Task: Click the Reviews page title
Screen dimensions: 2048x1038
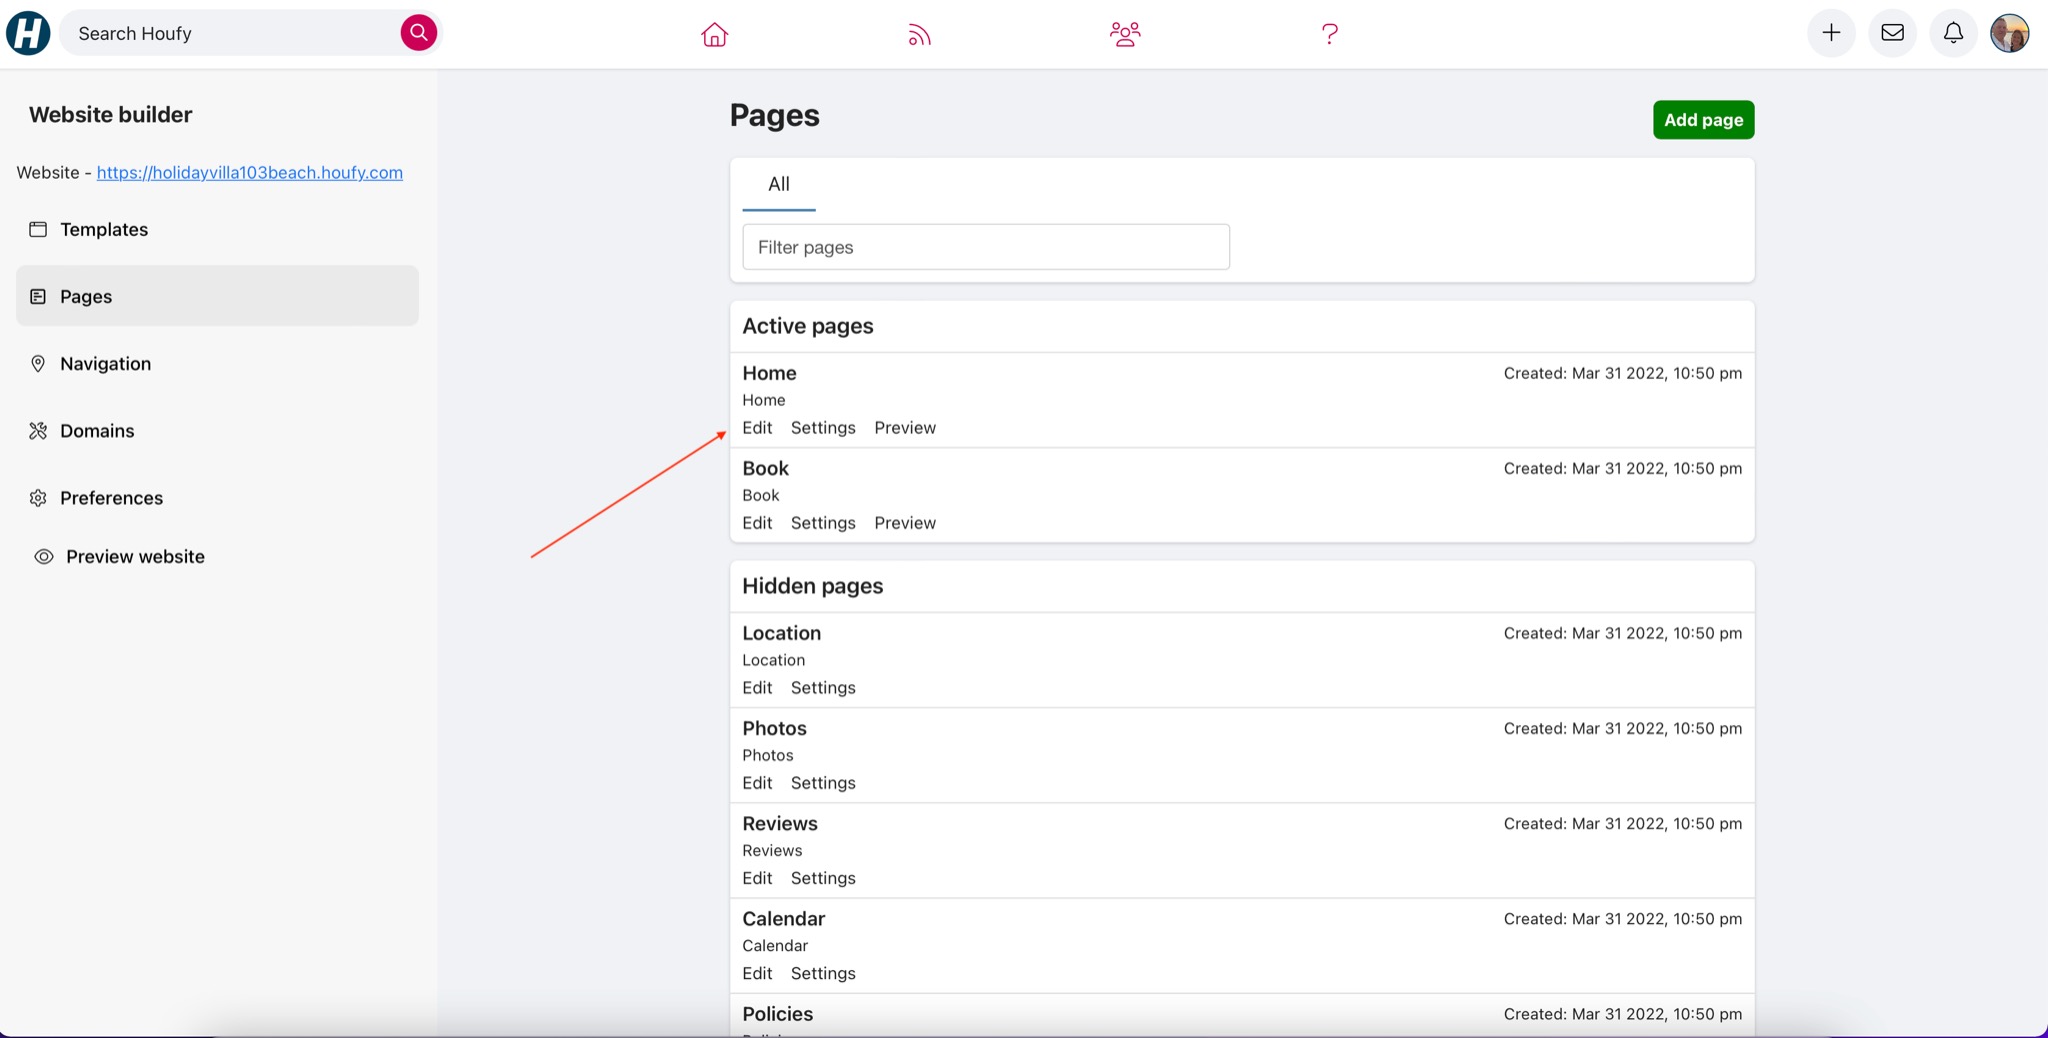Action: (780, 823)
